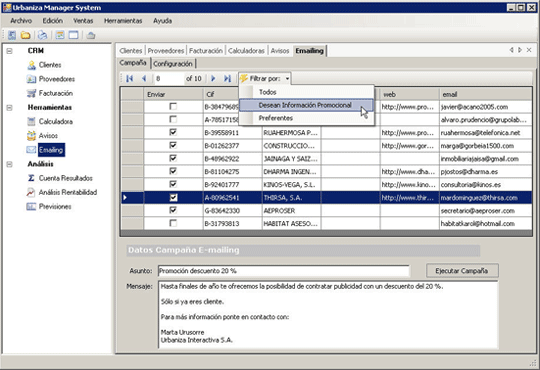This screenshot has height=370, width=540.
Task: Open the Ventas menu
Action: click(x=83, y=21)
